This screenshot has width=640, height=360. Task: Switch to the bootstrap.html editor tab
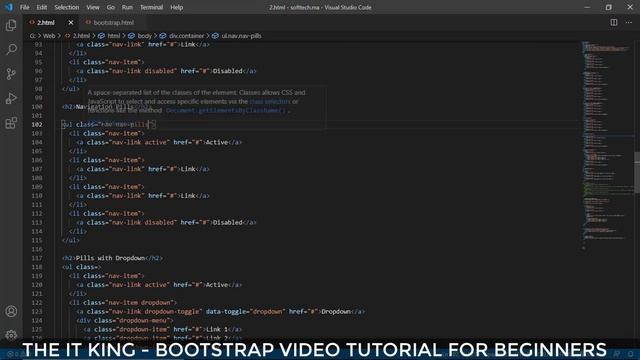(x=113, y=22)
